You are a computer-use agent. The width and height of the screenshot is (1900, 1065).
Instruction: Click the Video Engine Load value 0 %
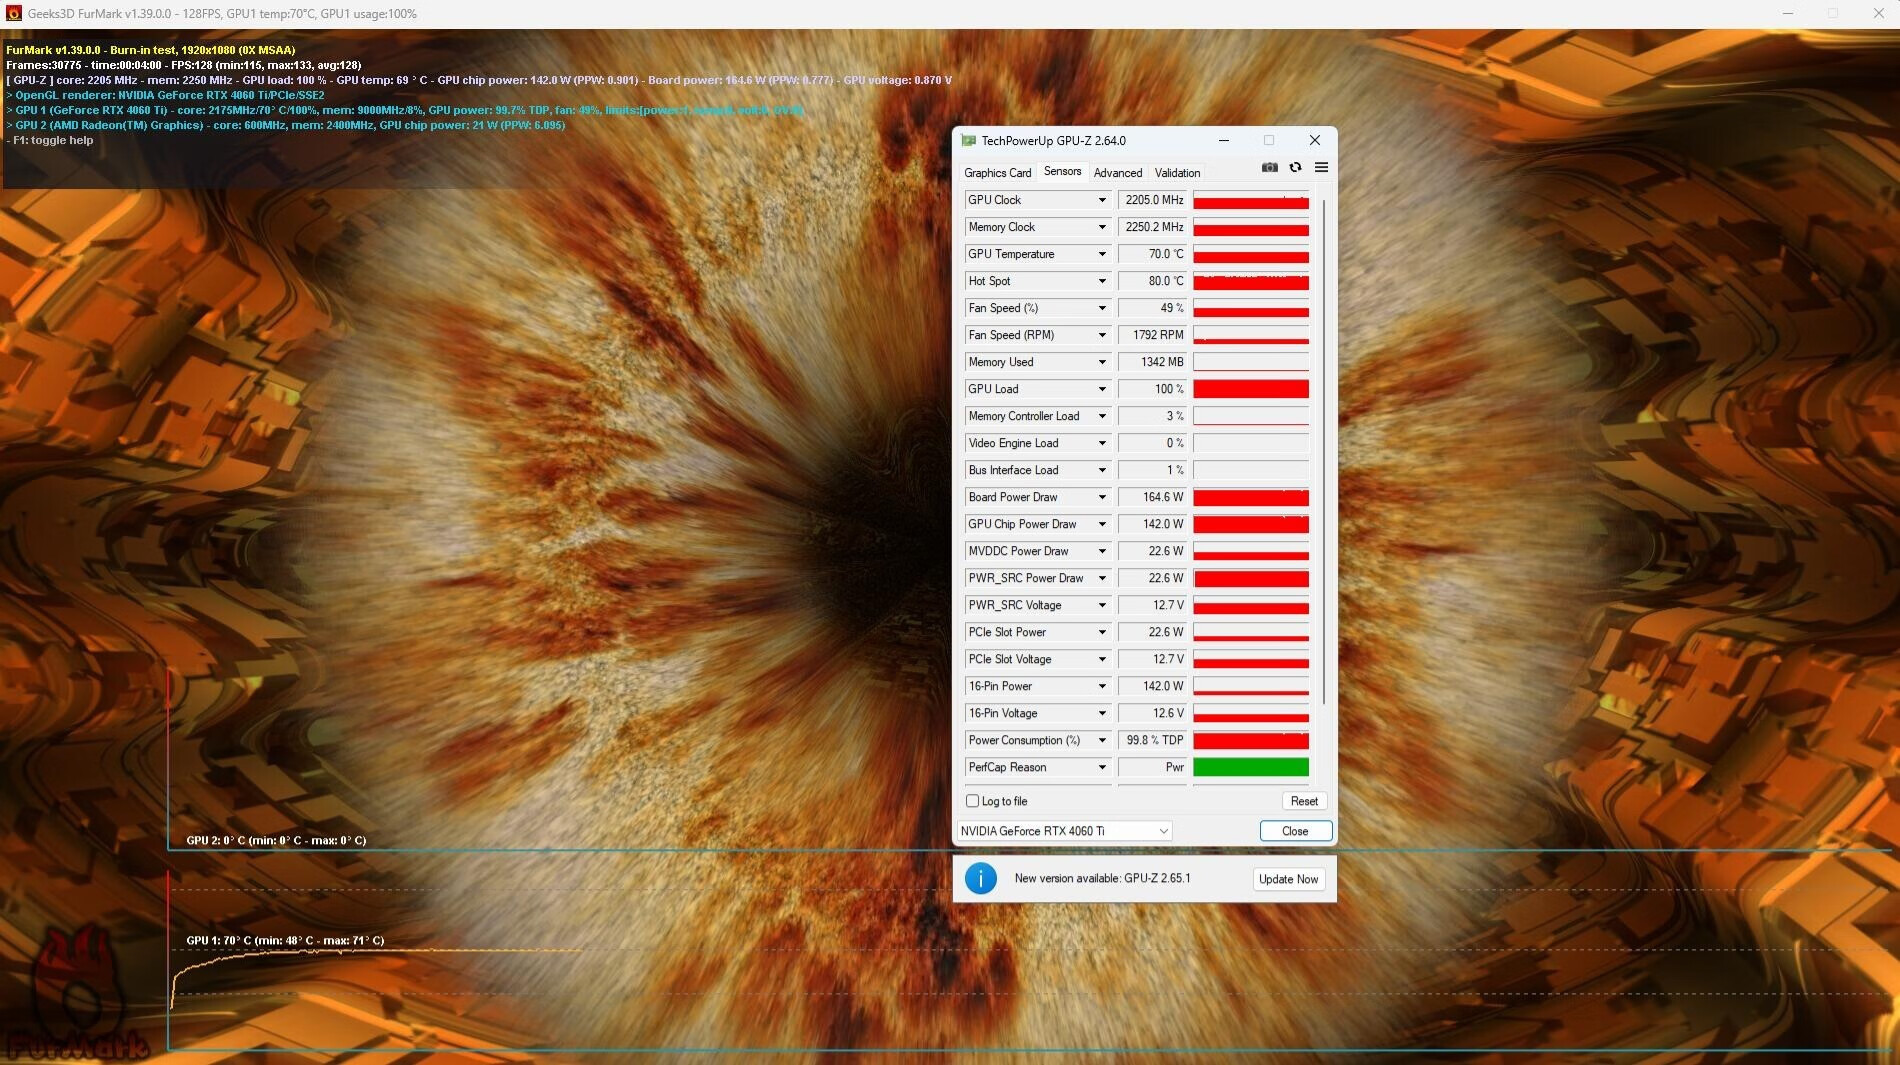[1152, 443]
